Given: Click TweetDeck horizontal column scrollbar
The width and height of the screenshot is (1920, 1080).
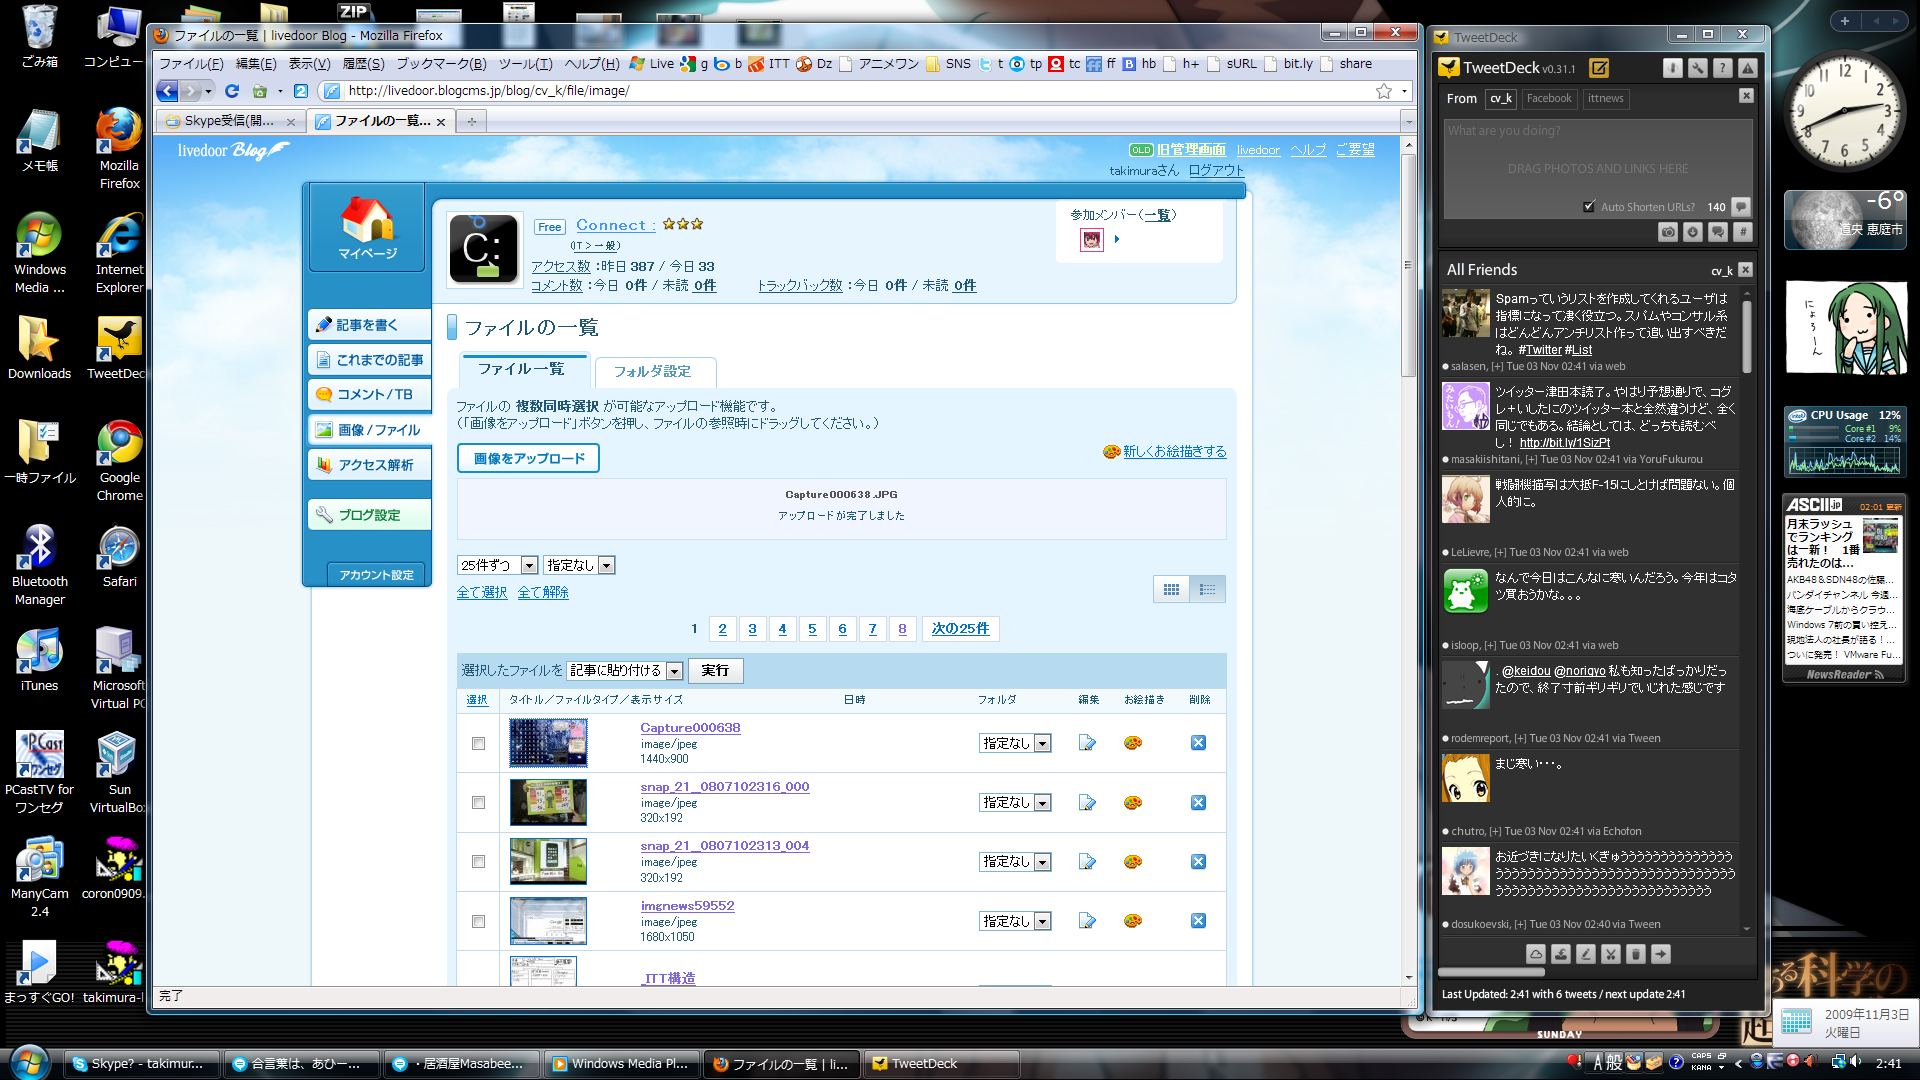Looking at the screenshot, I should coord(1492,972).
